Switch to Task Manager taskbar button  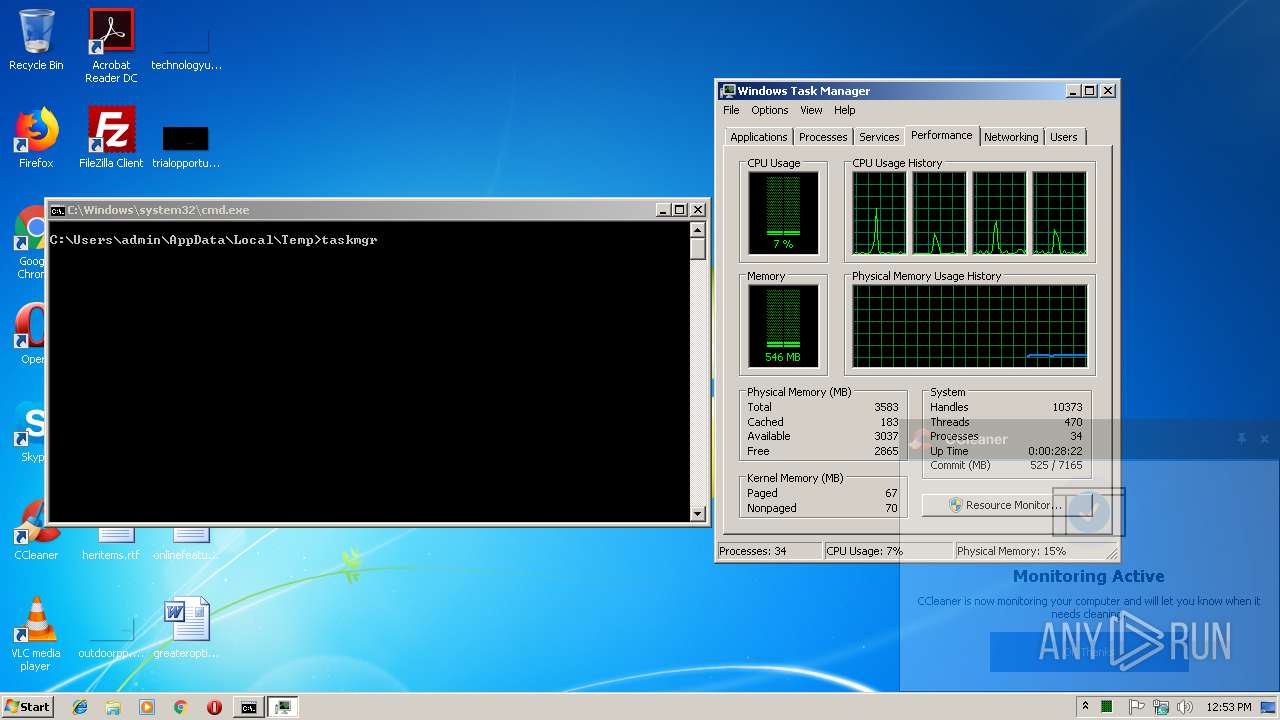[283, 707]
